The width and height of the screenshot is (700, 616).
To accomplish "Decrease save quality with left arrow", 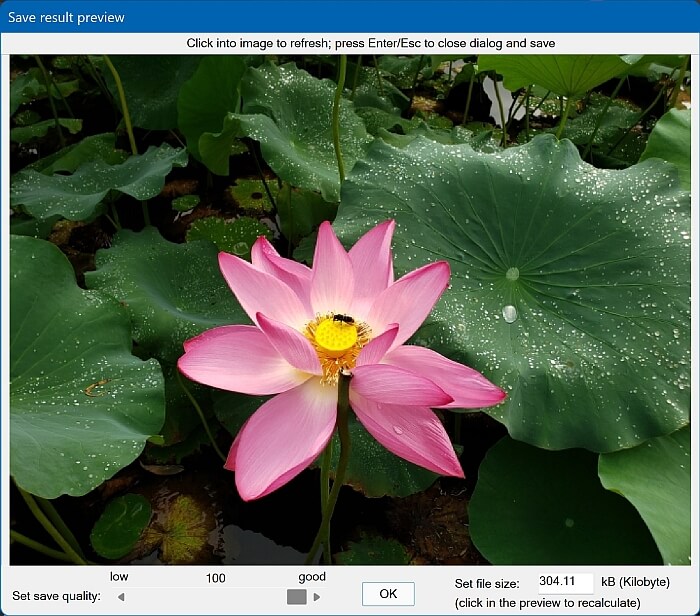I will click(121, 597).
